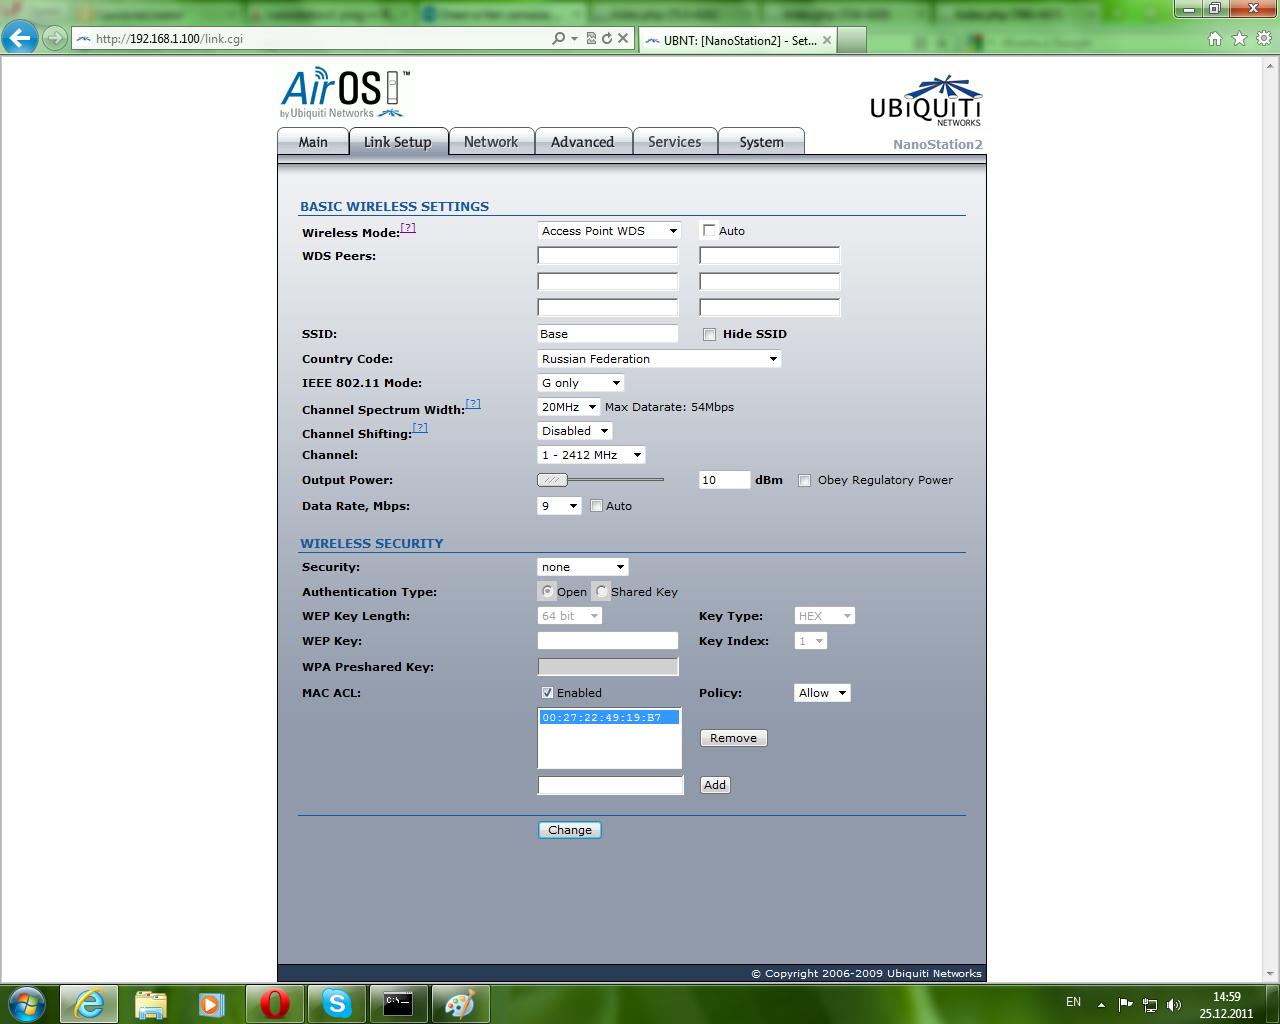Open the Wireless Mode help link

coord(408,228)
